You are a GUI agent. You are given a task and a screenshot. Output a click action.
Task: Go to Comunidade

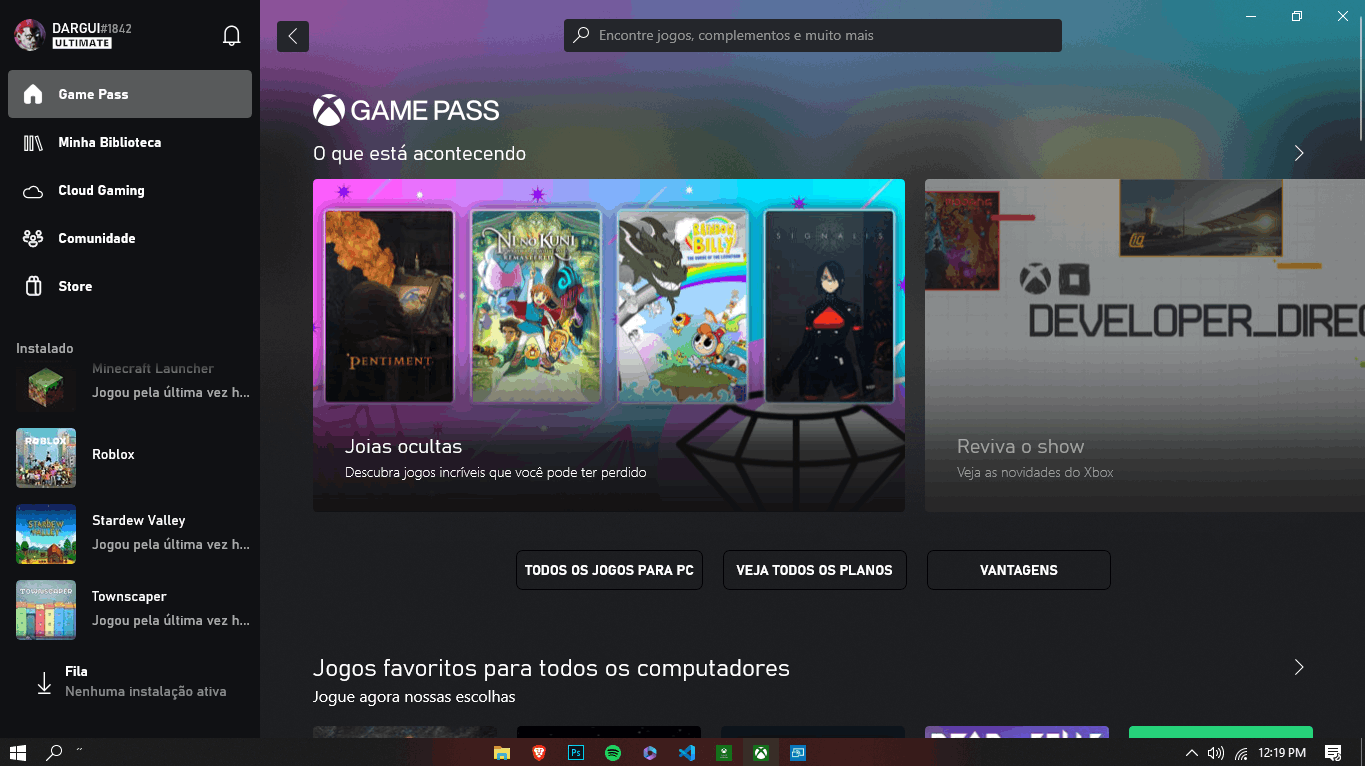130,238
